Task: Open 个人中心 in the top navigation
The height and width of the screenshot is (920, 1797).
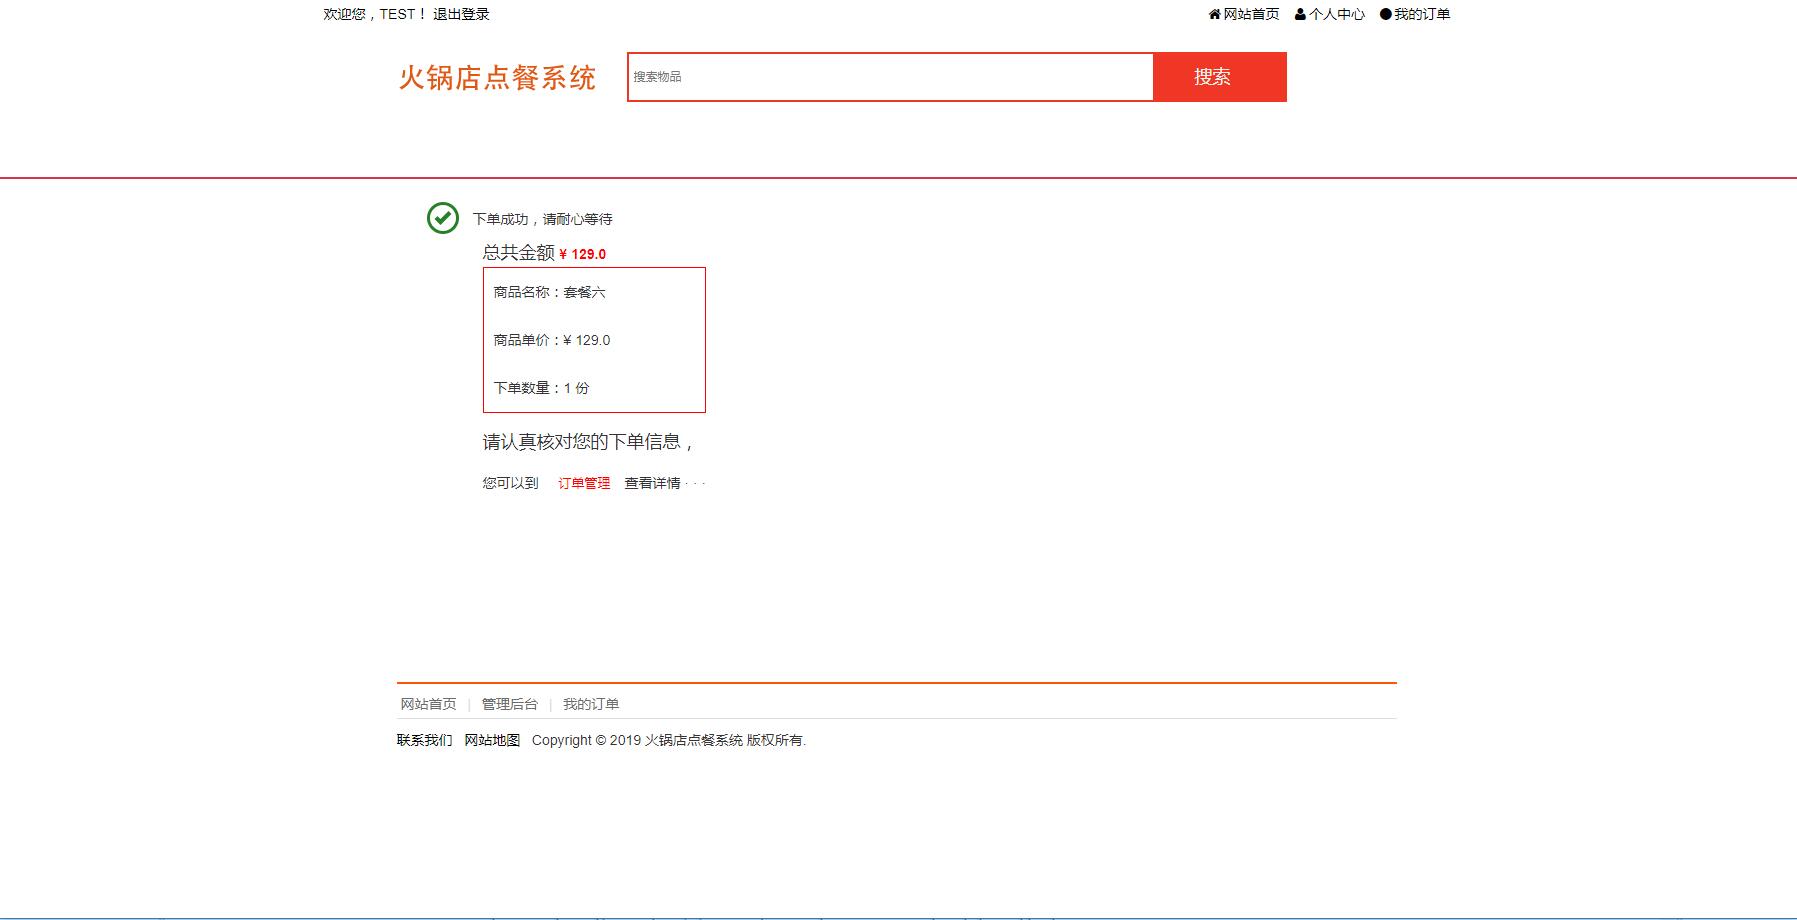Action: pyautogui.click(x=1337, y=14)
